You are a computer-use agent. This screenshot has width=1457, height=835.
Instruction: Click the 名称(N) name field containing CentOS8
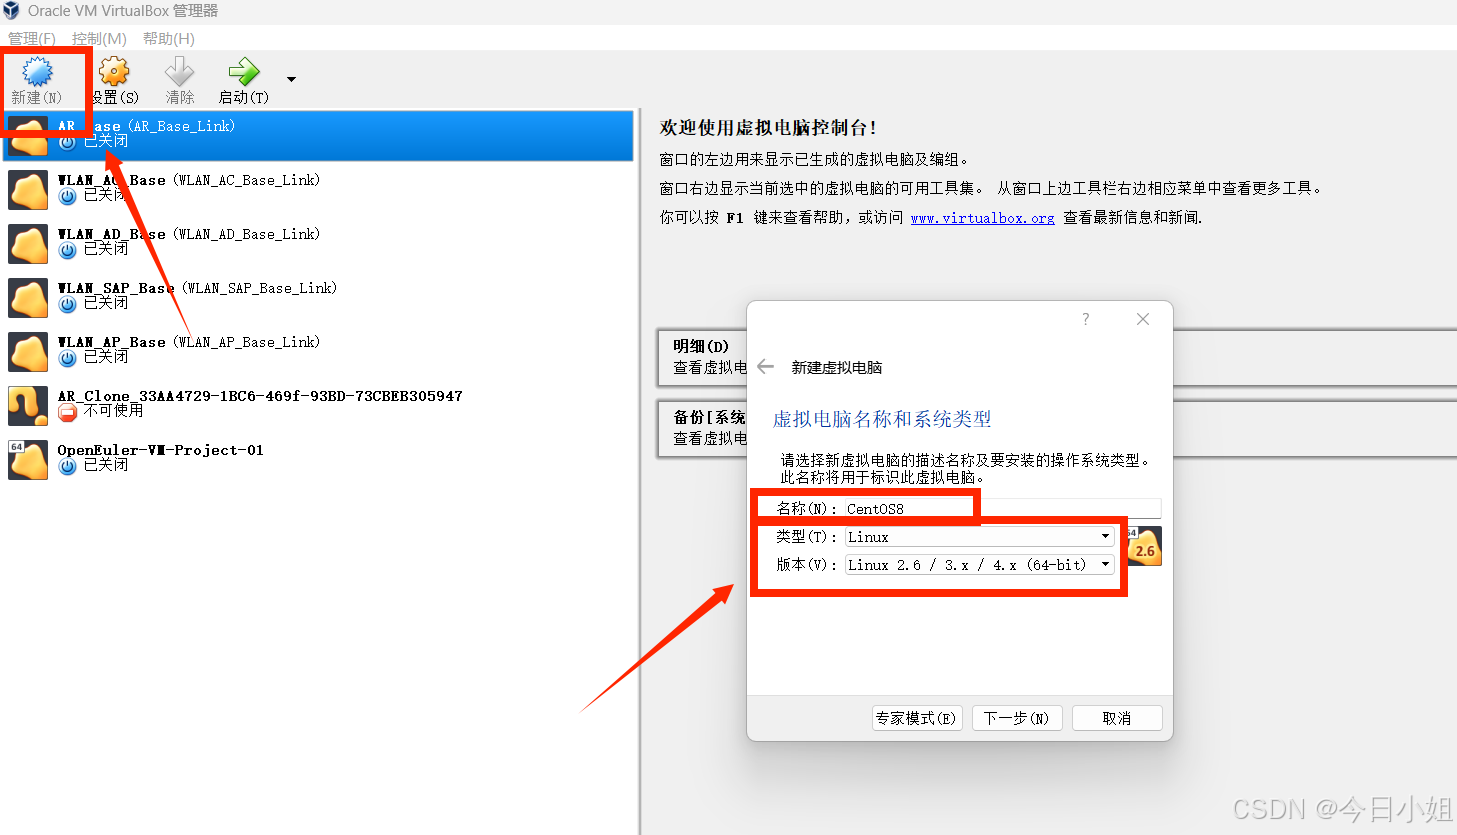point(1003,508)
